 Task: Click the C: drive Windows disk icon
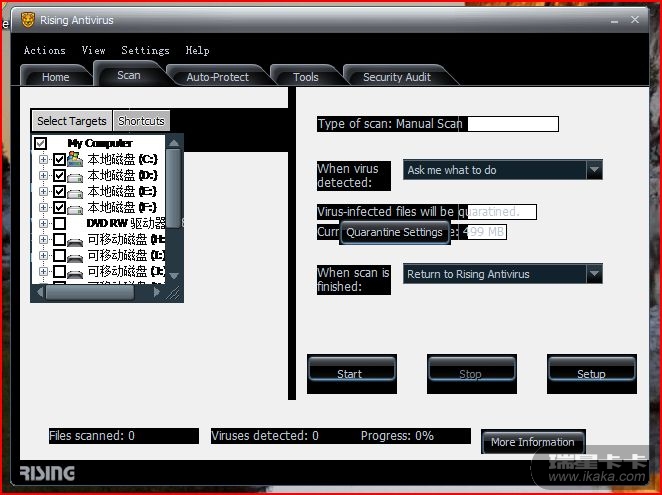(75, 159)
